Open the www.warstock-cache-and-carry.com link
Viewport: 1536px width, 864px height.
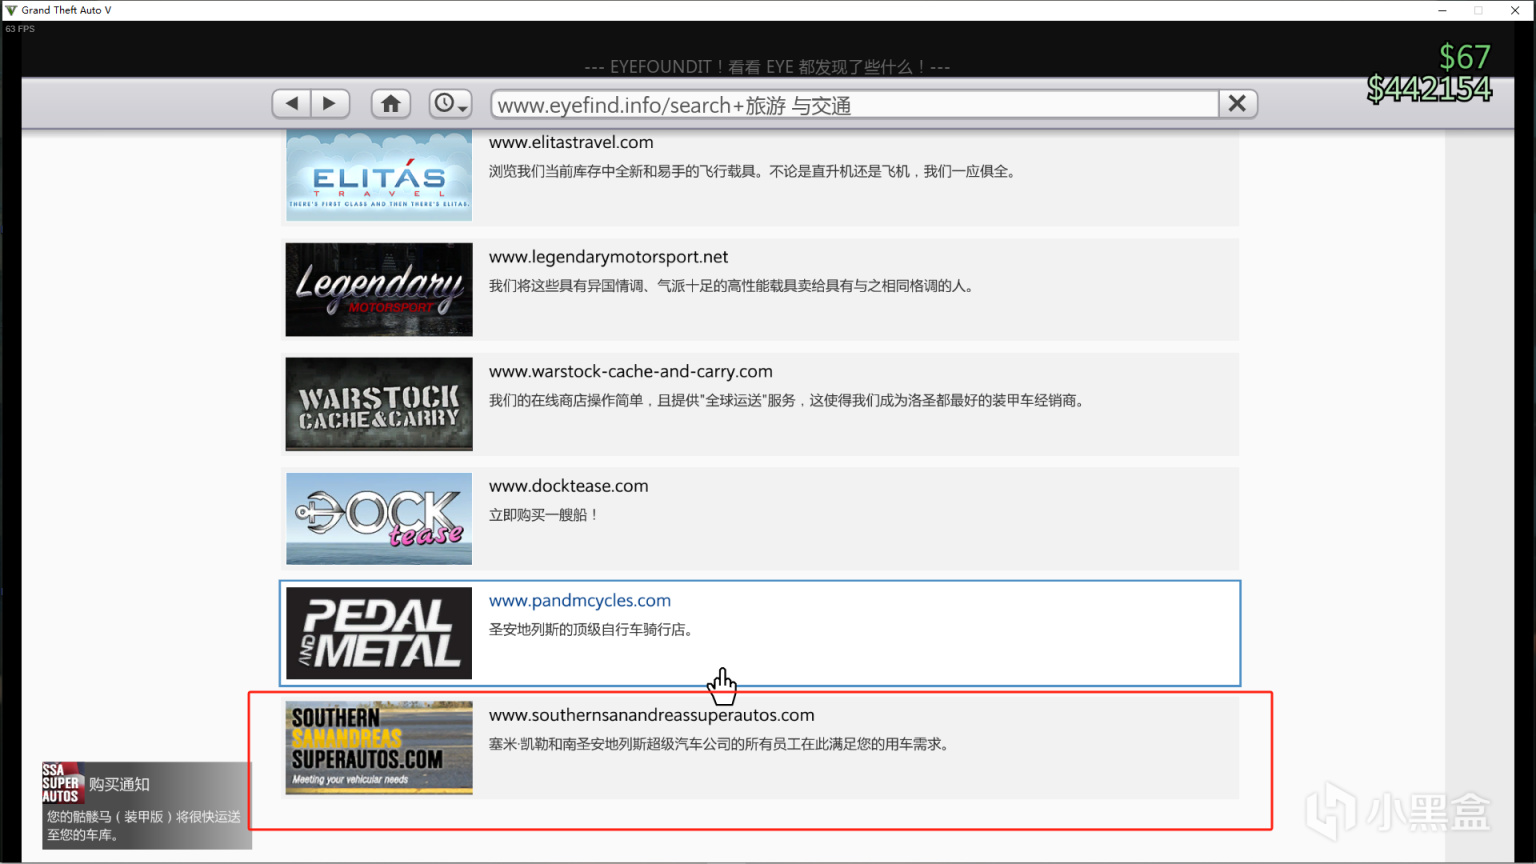tap(631, 371)
